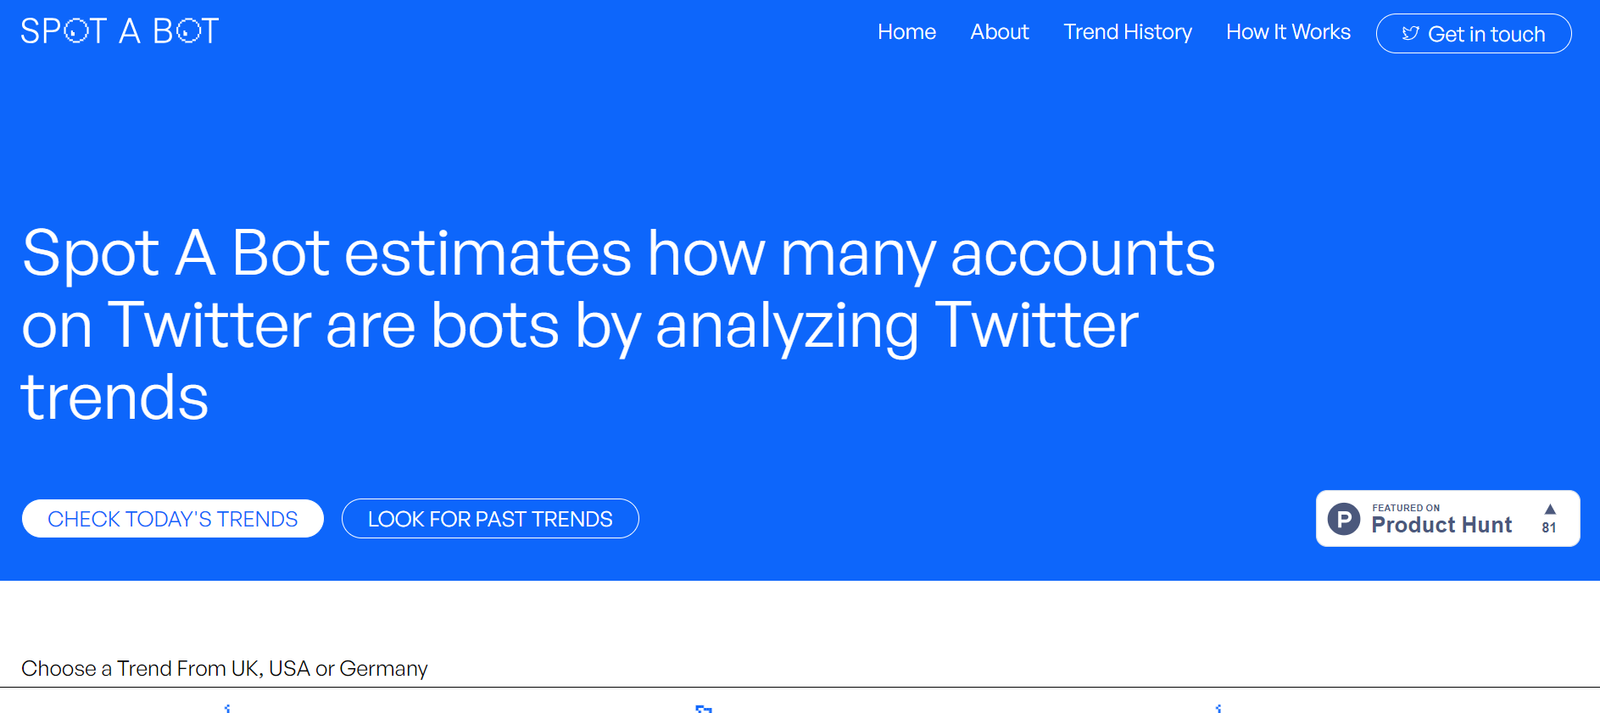This screenshot has width=1600, height=713.
Task: Click the Twitter bird icon in the navbar
Action: (1410, 34)
